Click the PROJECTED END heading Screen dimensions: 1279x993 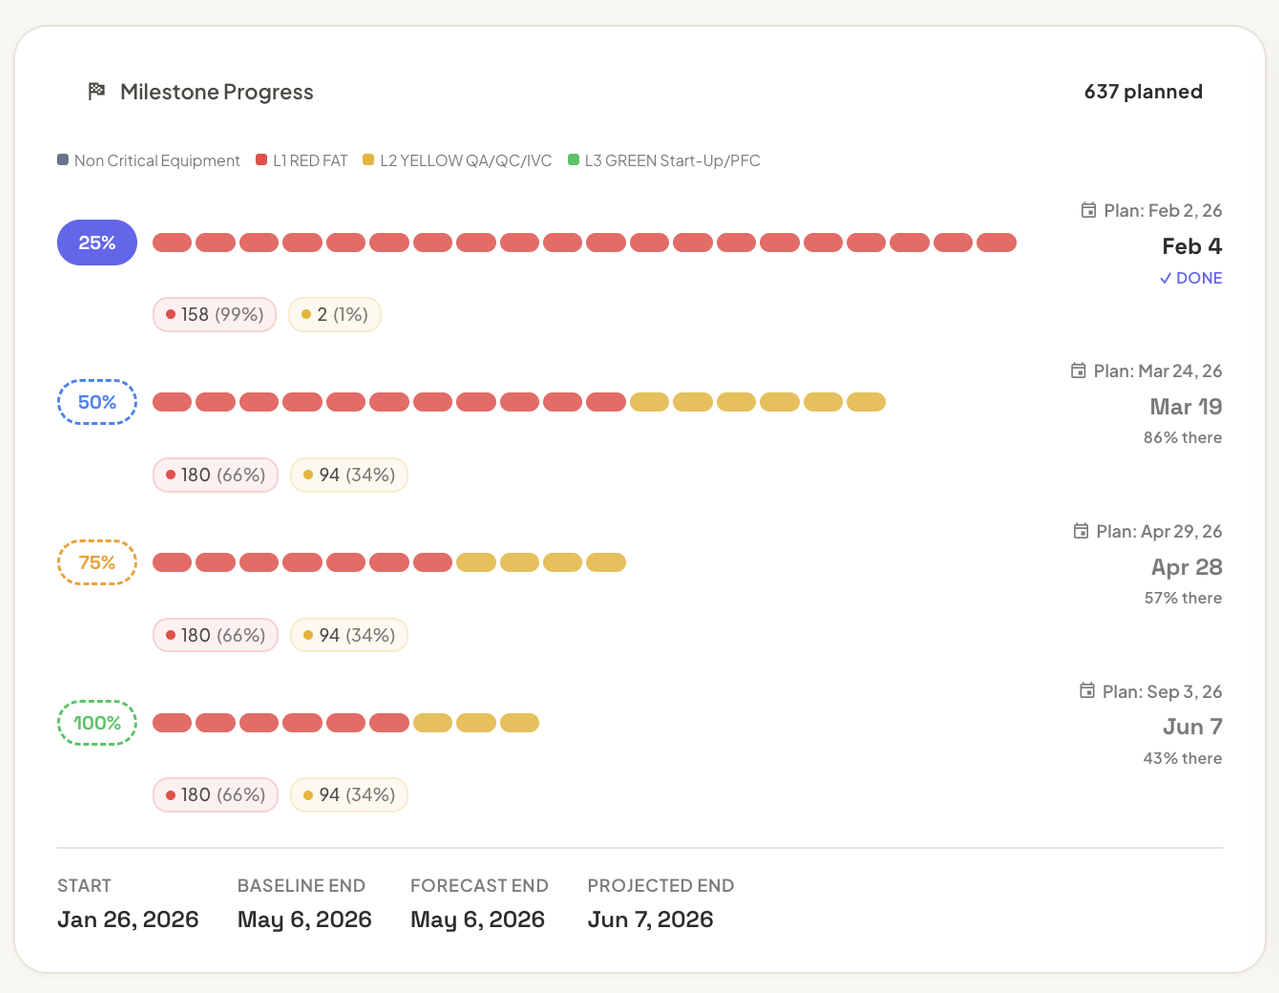click(660, 886)
